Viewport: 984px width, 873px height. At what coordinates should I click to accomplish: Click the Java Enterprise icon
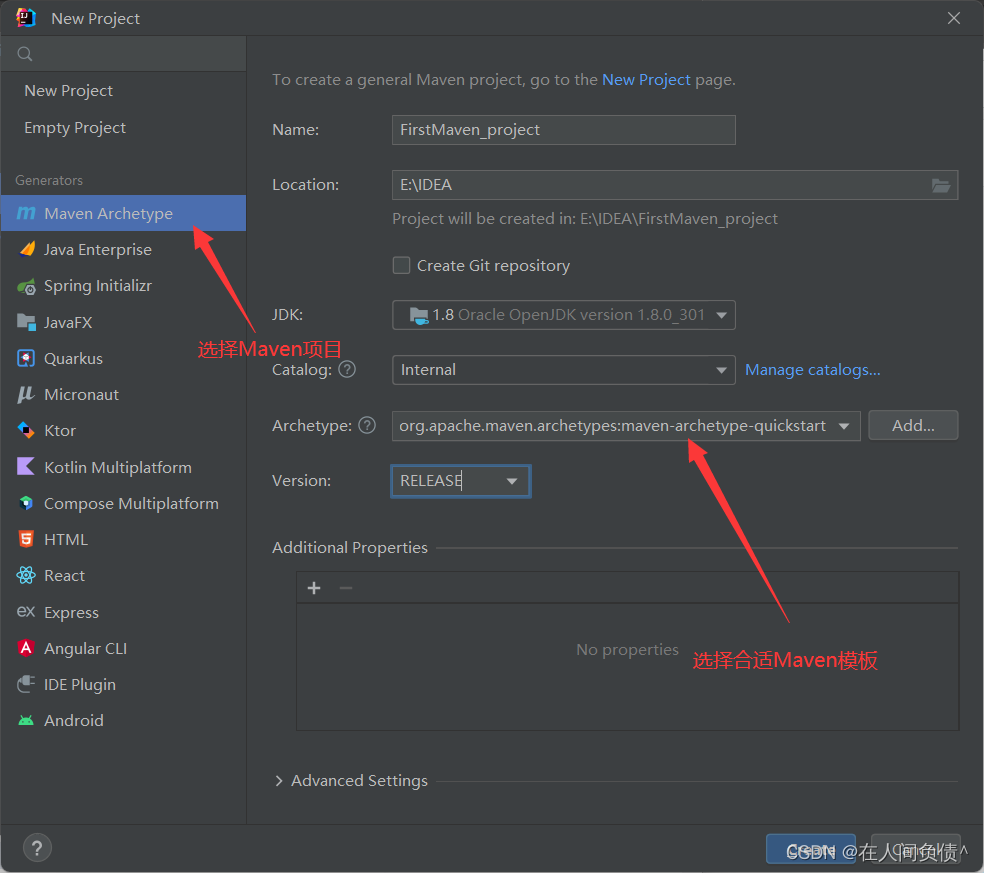(26, 249)
